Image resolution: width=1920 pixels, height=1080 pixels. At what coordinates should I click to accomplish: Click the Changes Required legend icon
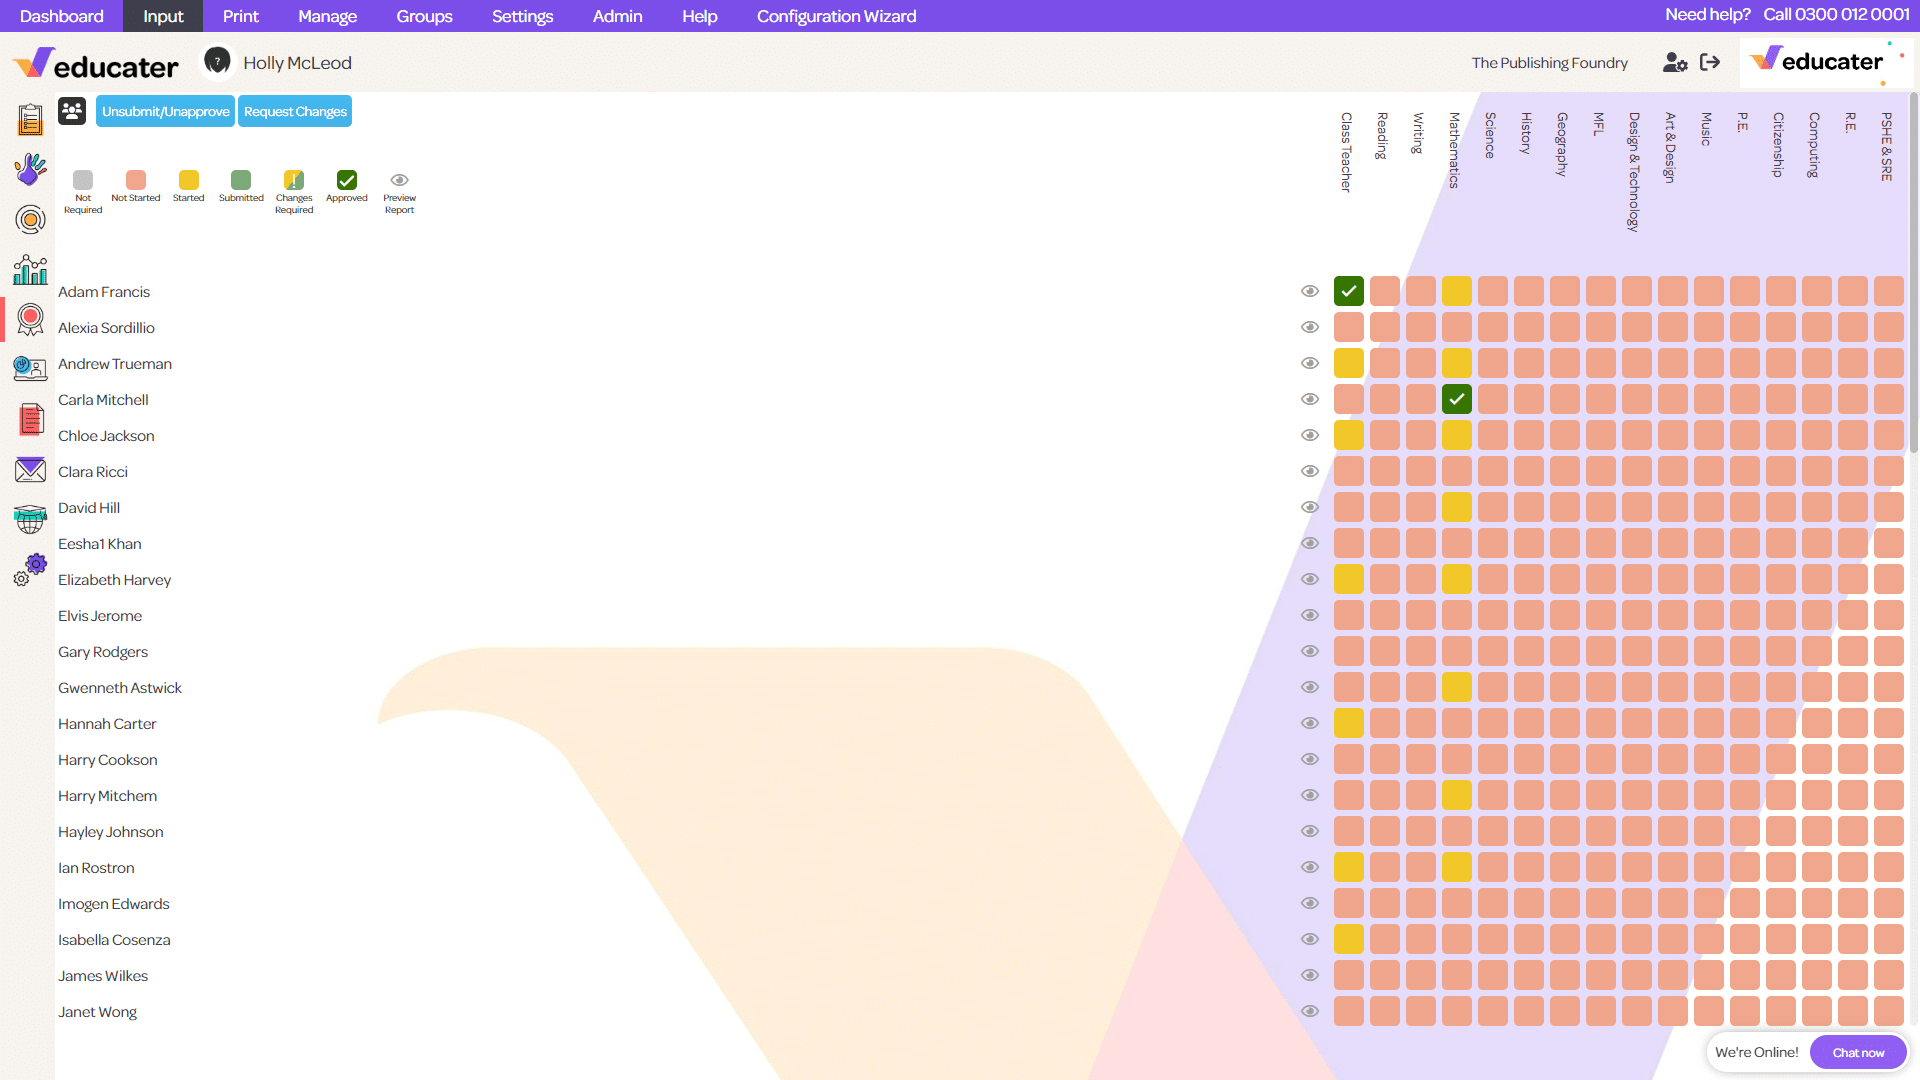pyautogui.click(x=294, y=180)
